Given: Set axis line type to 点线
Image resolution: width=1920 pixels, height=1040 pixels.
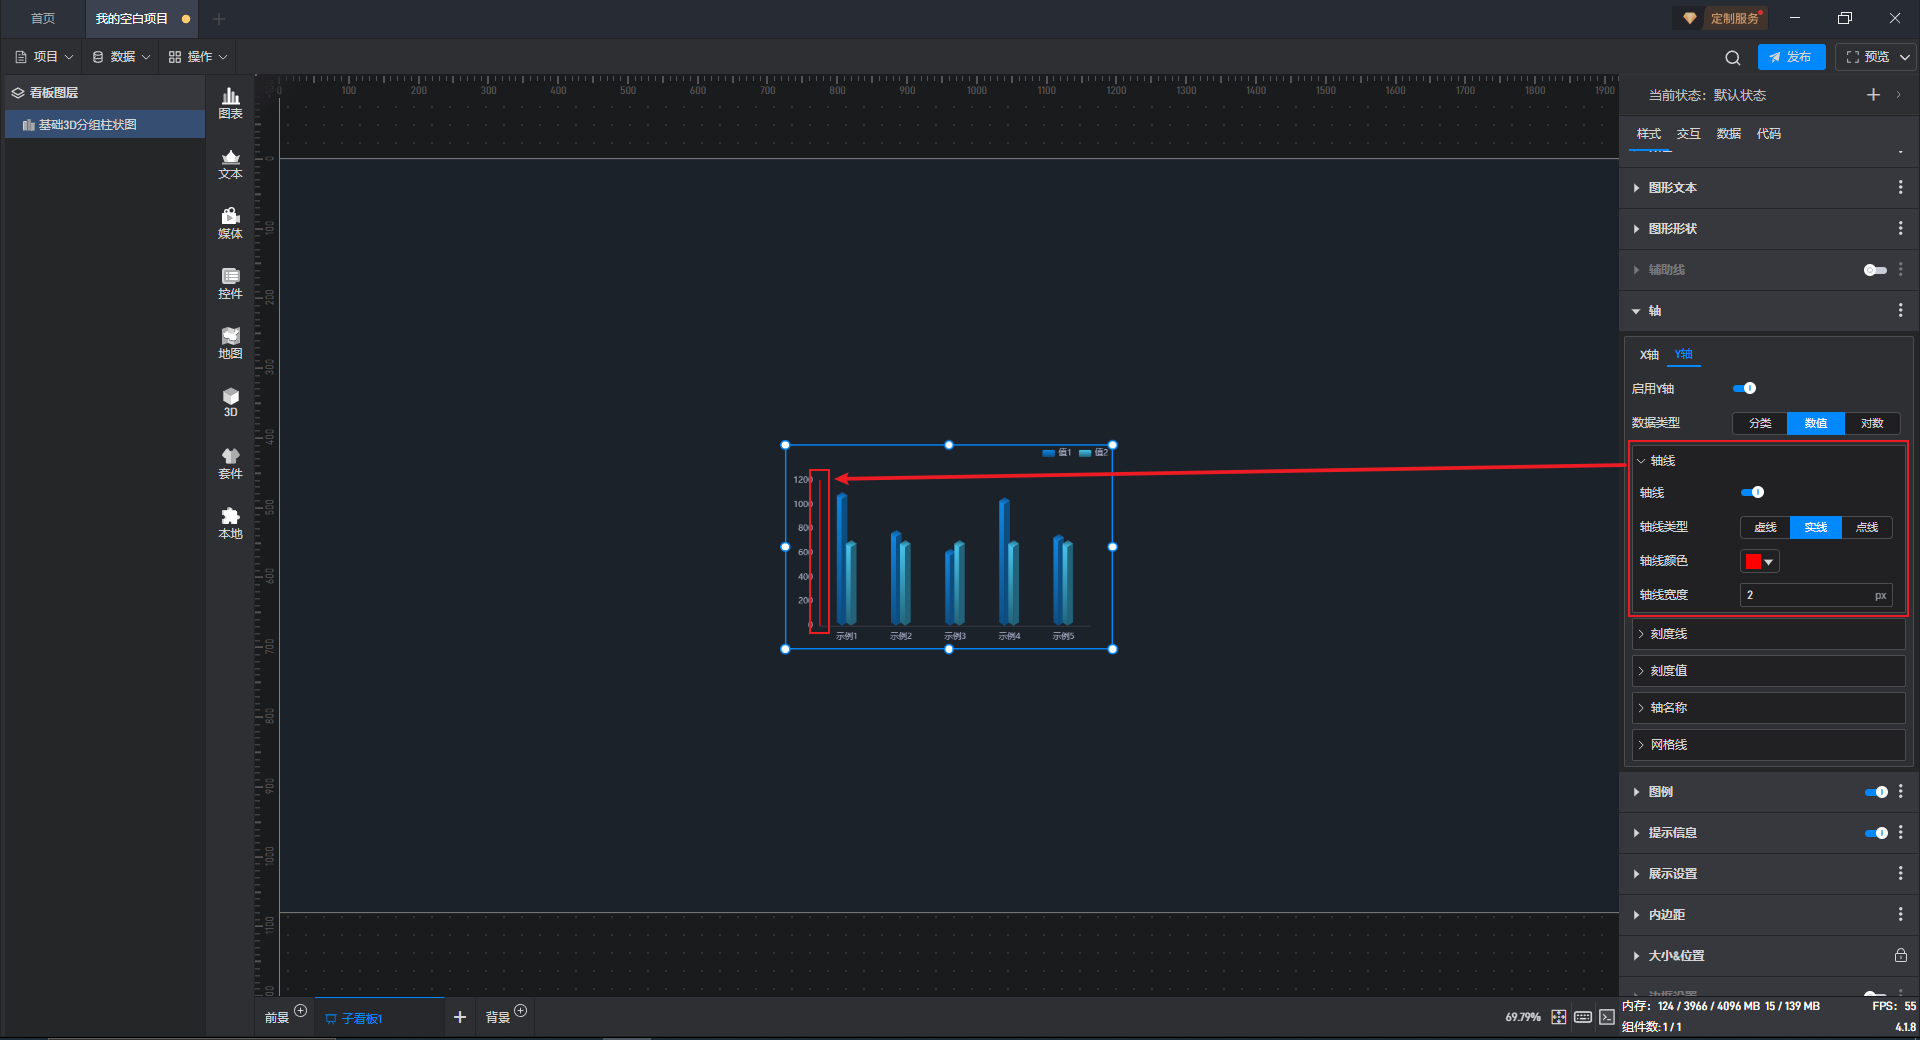Looking at the screenshot, I should tap(1867, 528).
